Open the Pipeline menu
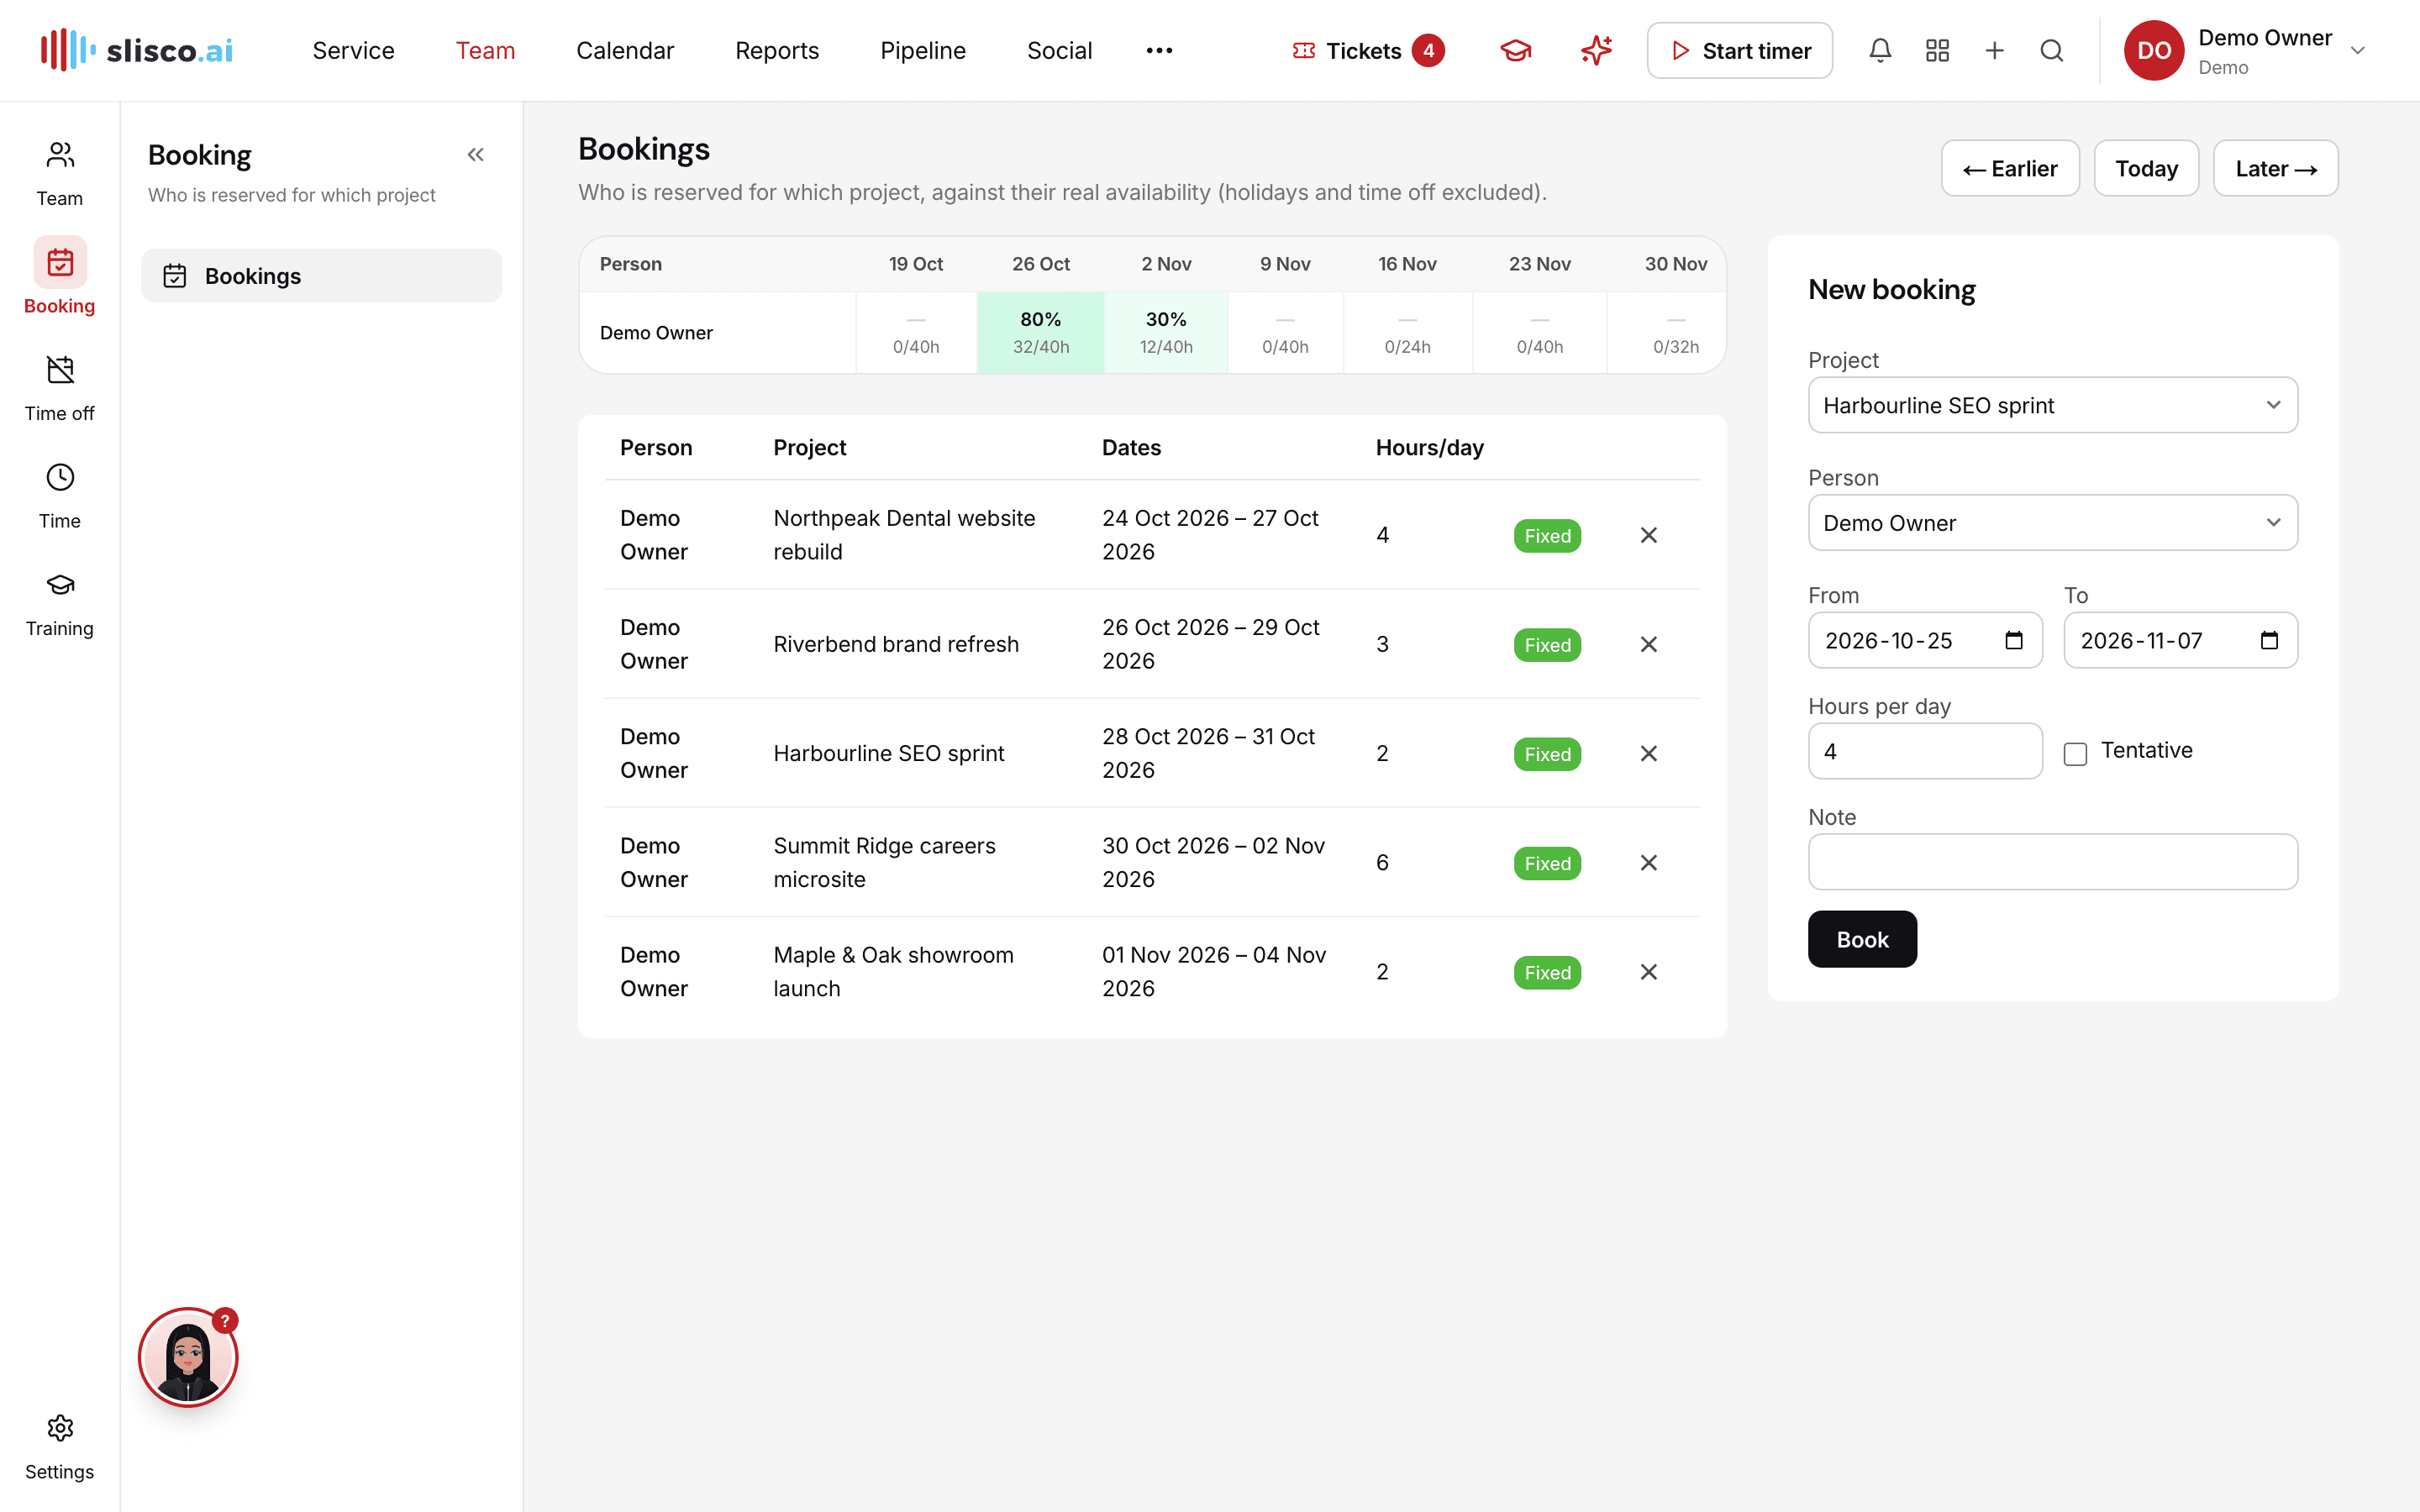Image resolution: width=2420 pixels, height=1512 pixels. 922,50
